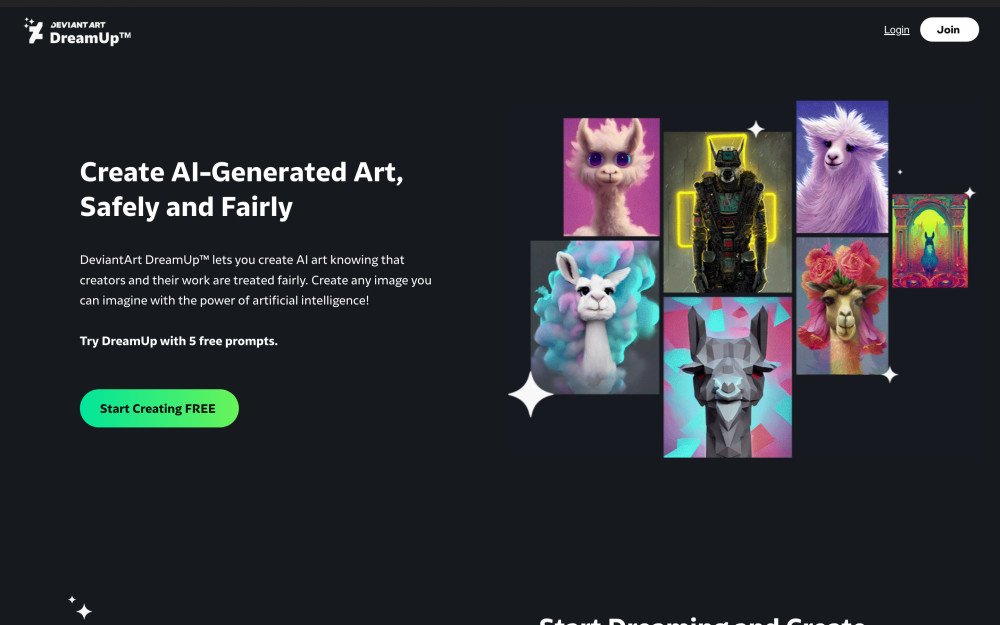Viewport: 1000px width, 625px height.
Task: Click sparkle beside the rose llama image corner
Action: point(890,375)
